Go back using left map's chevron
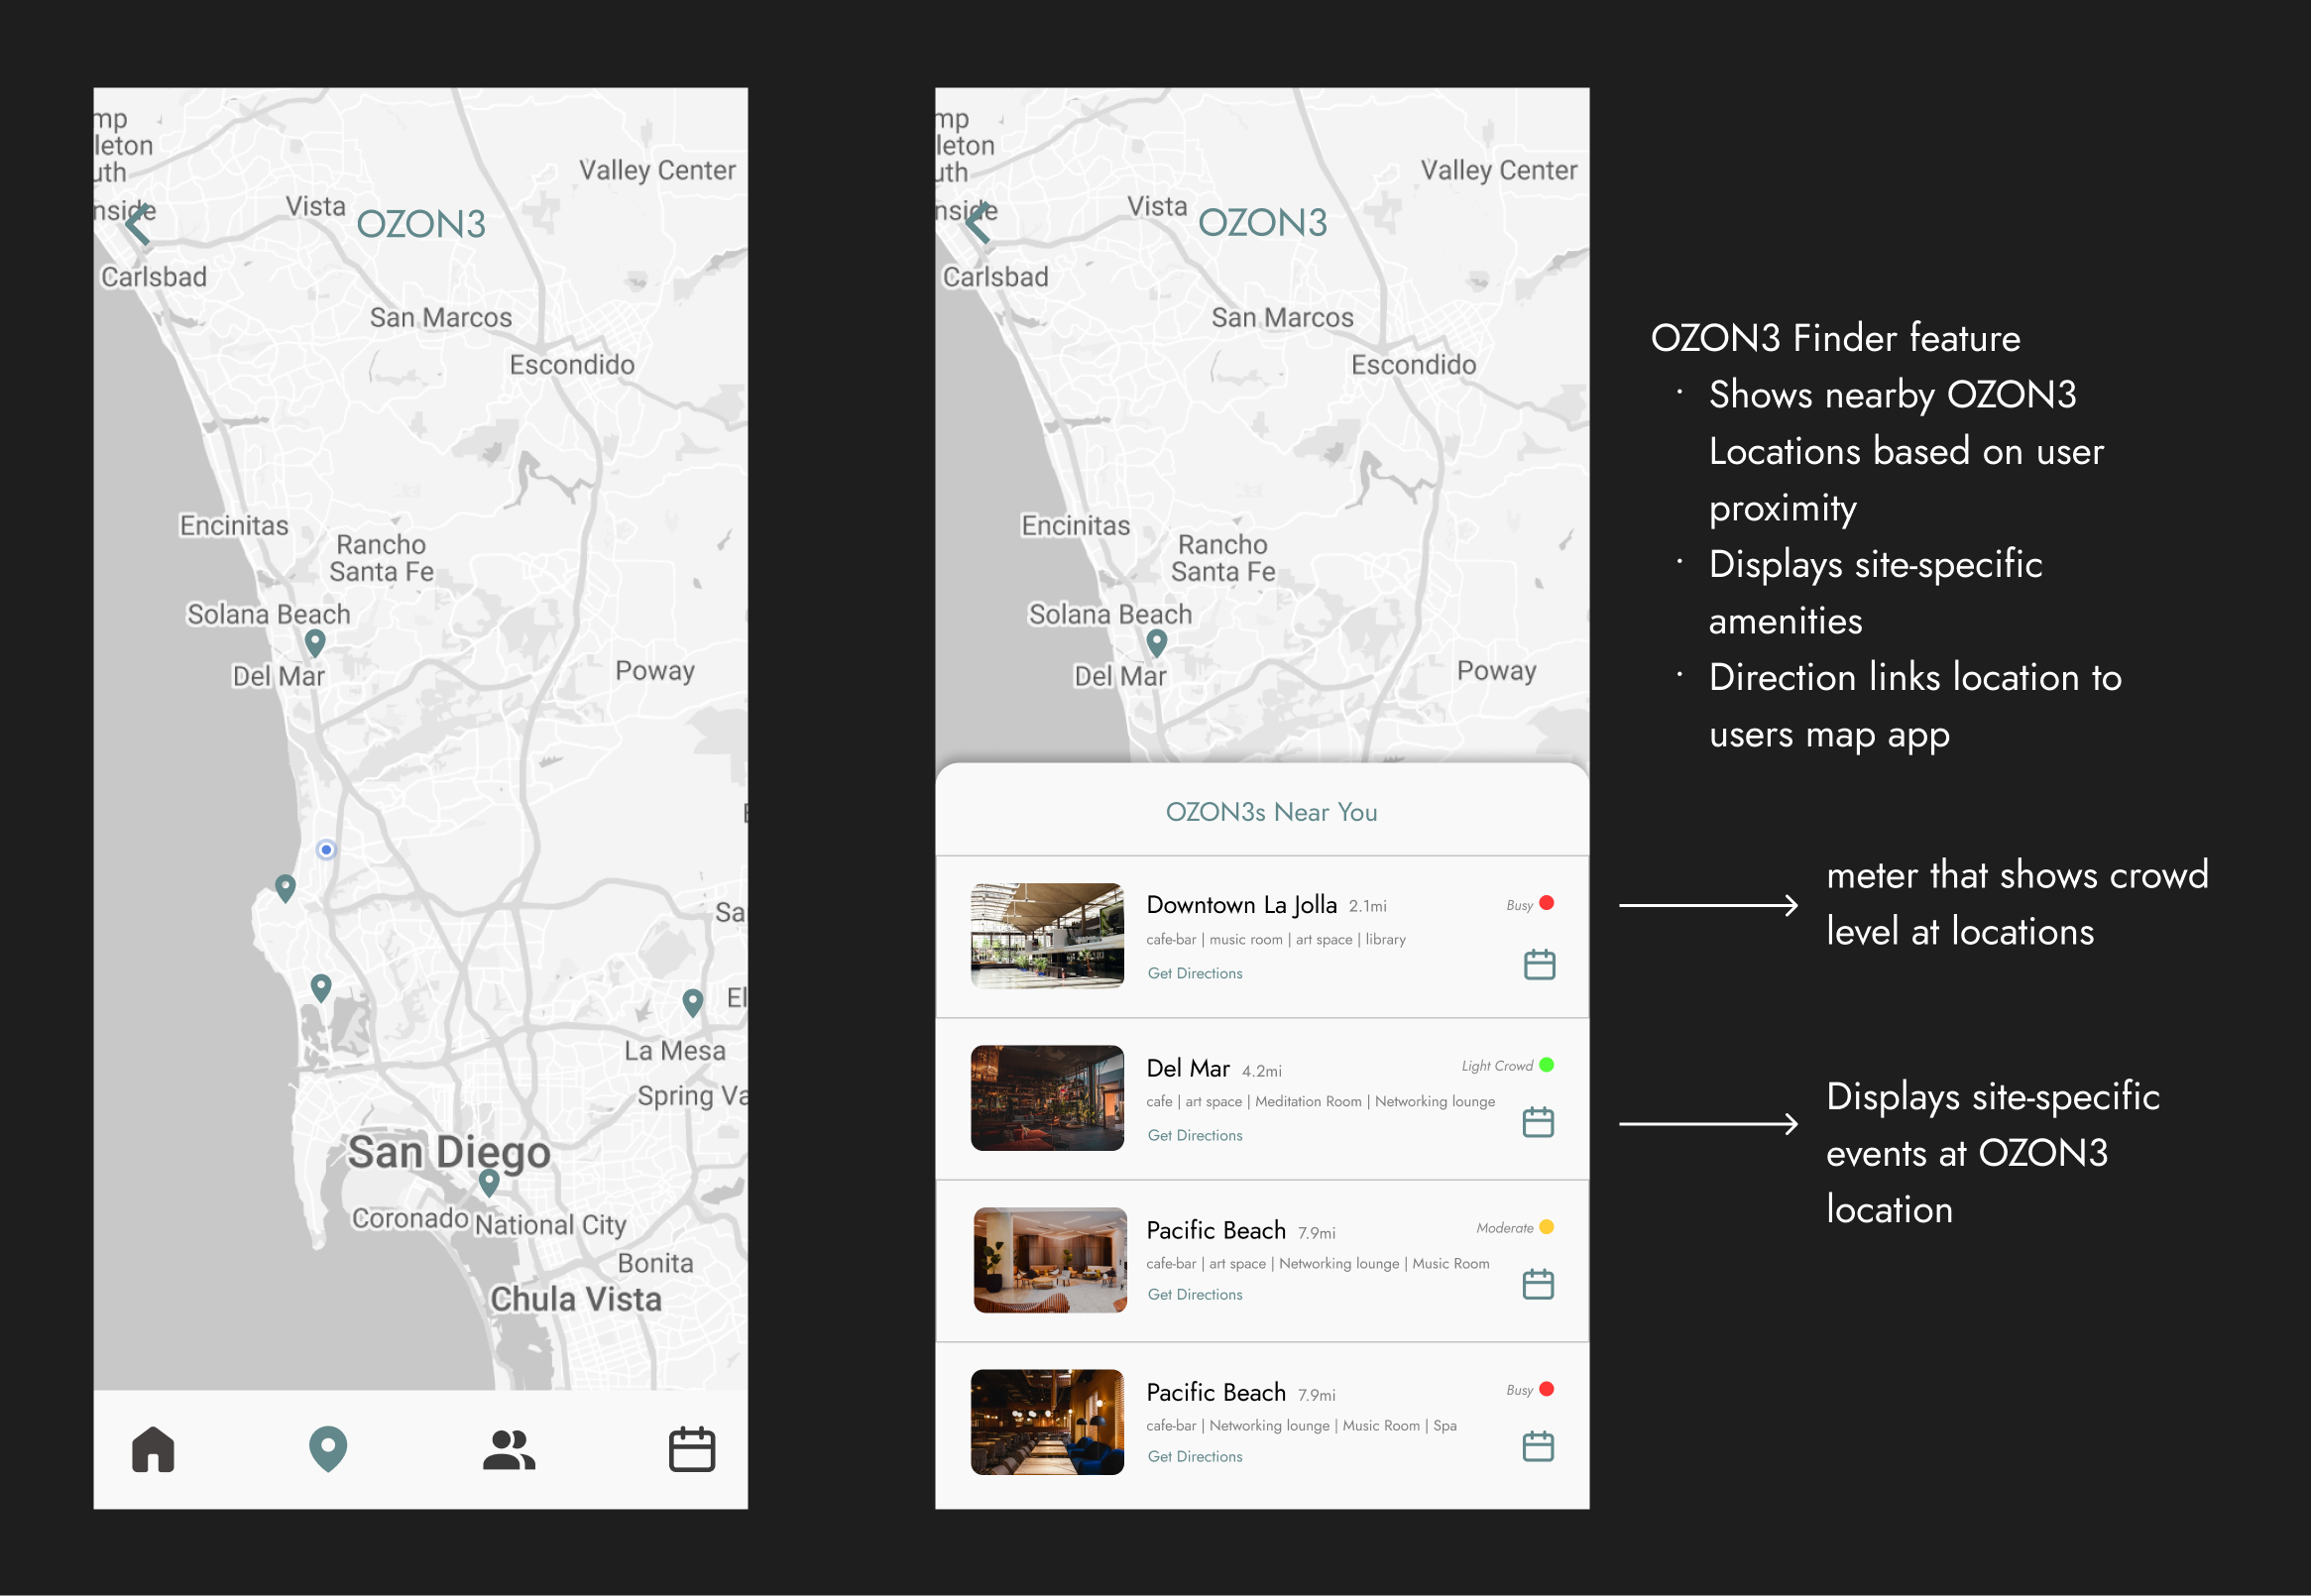 (x=138, y=224)
